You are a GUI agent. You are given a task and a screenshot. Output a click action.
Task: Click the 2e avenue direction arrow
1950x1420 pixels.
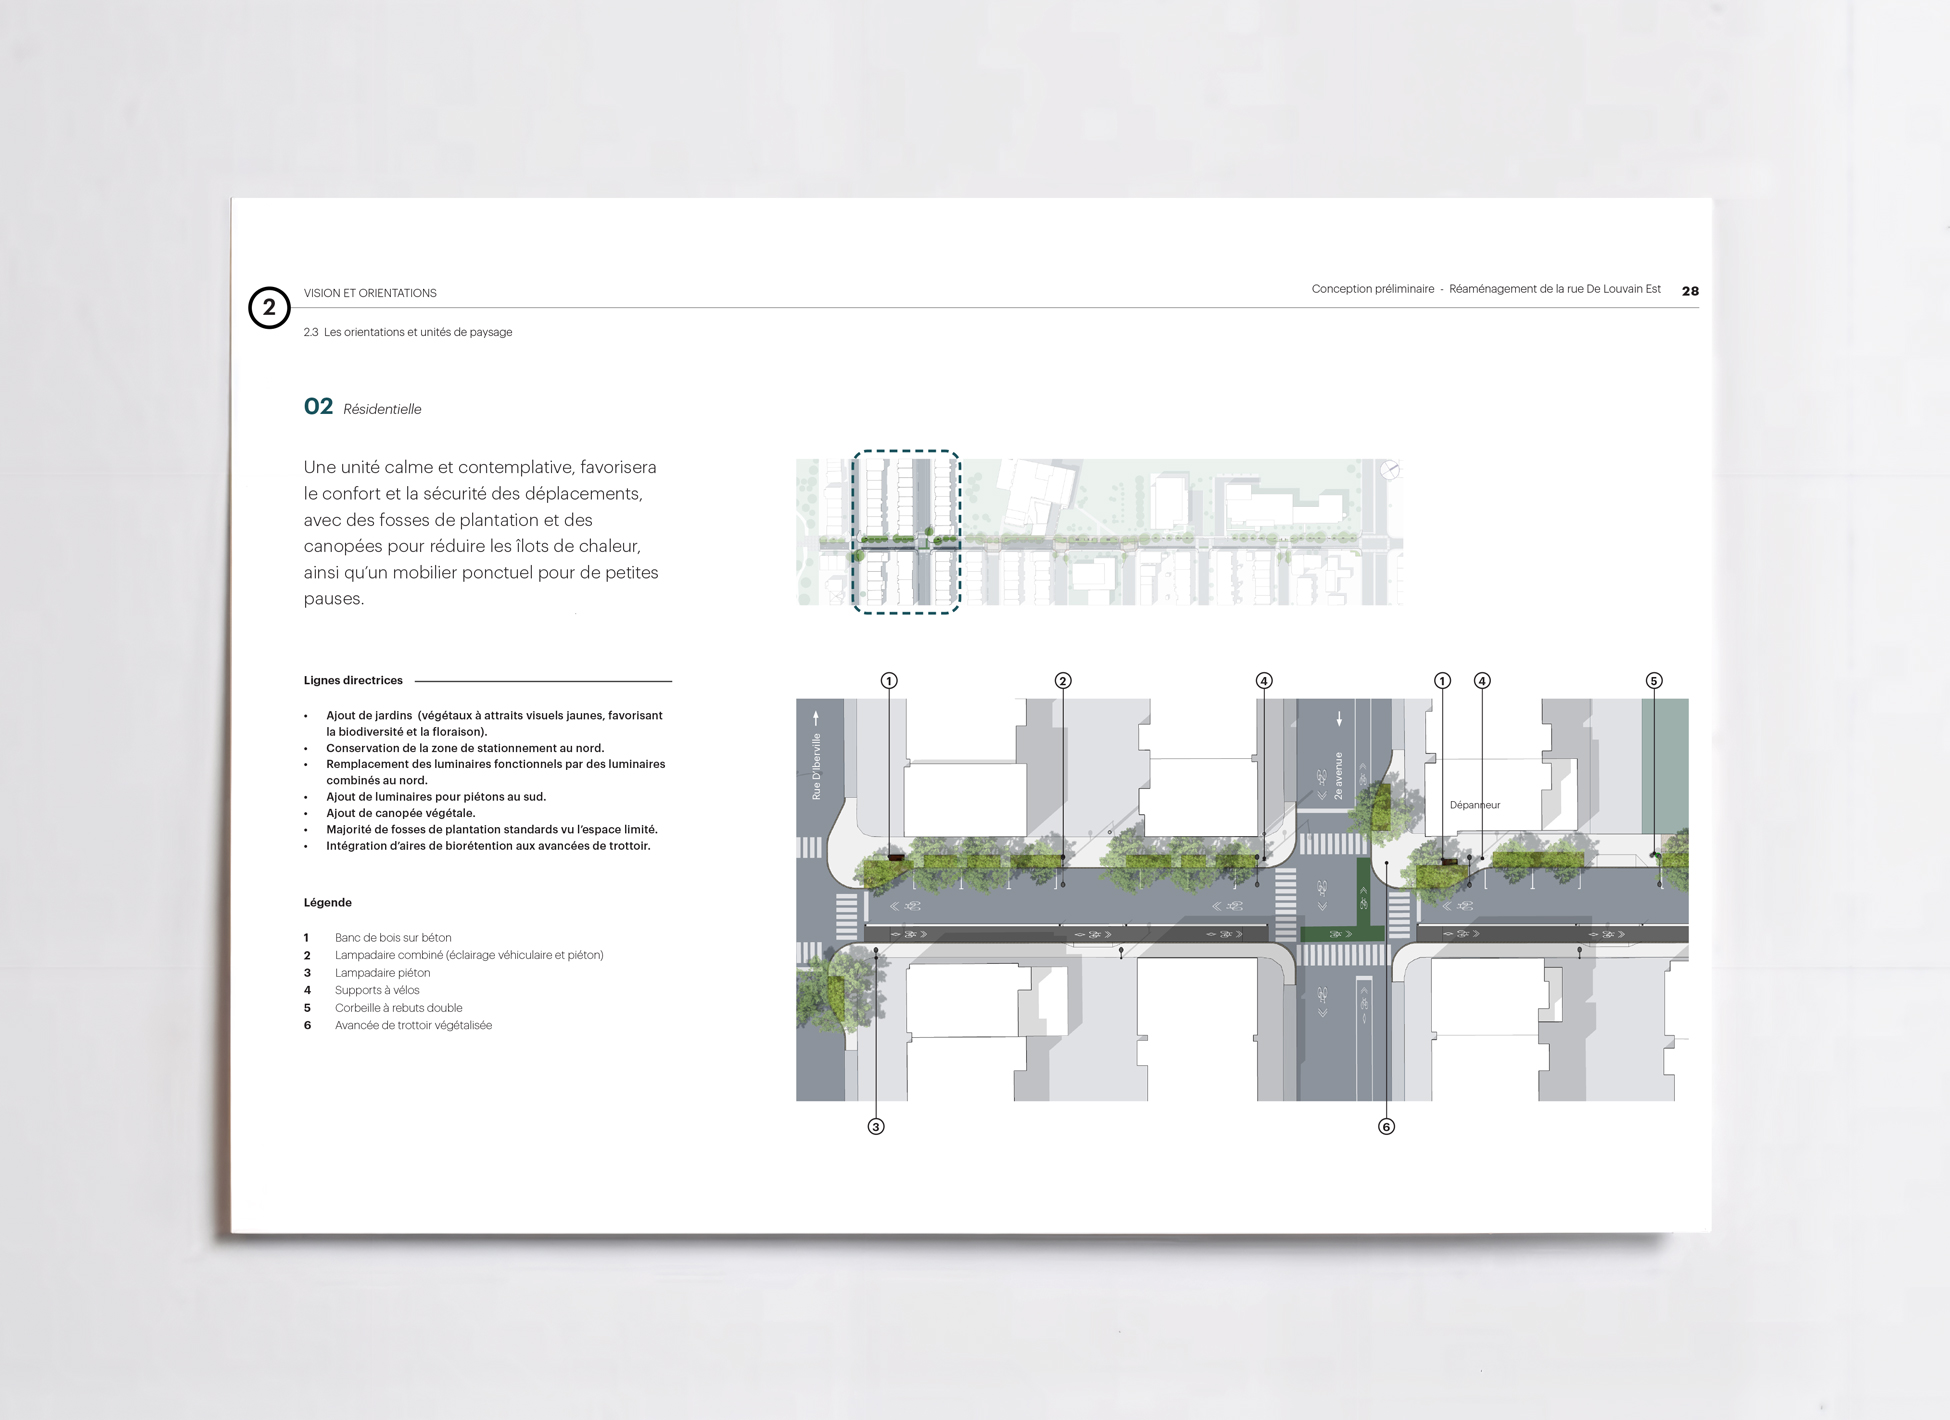(x=1339, y=718)
